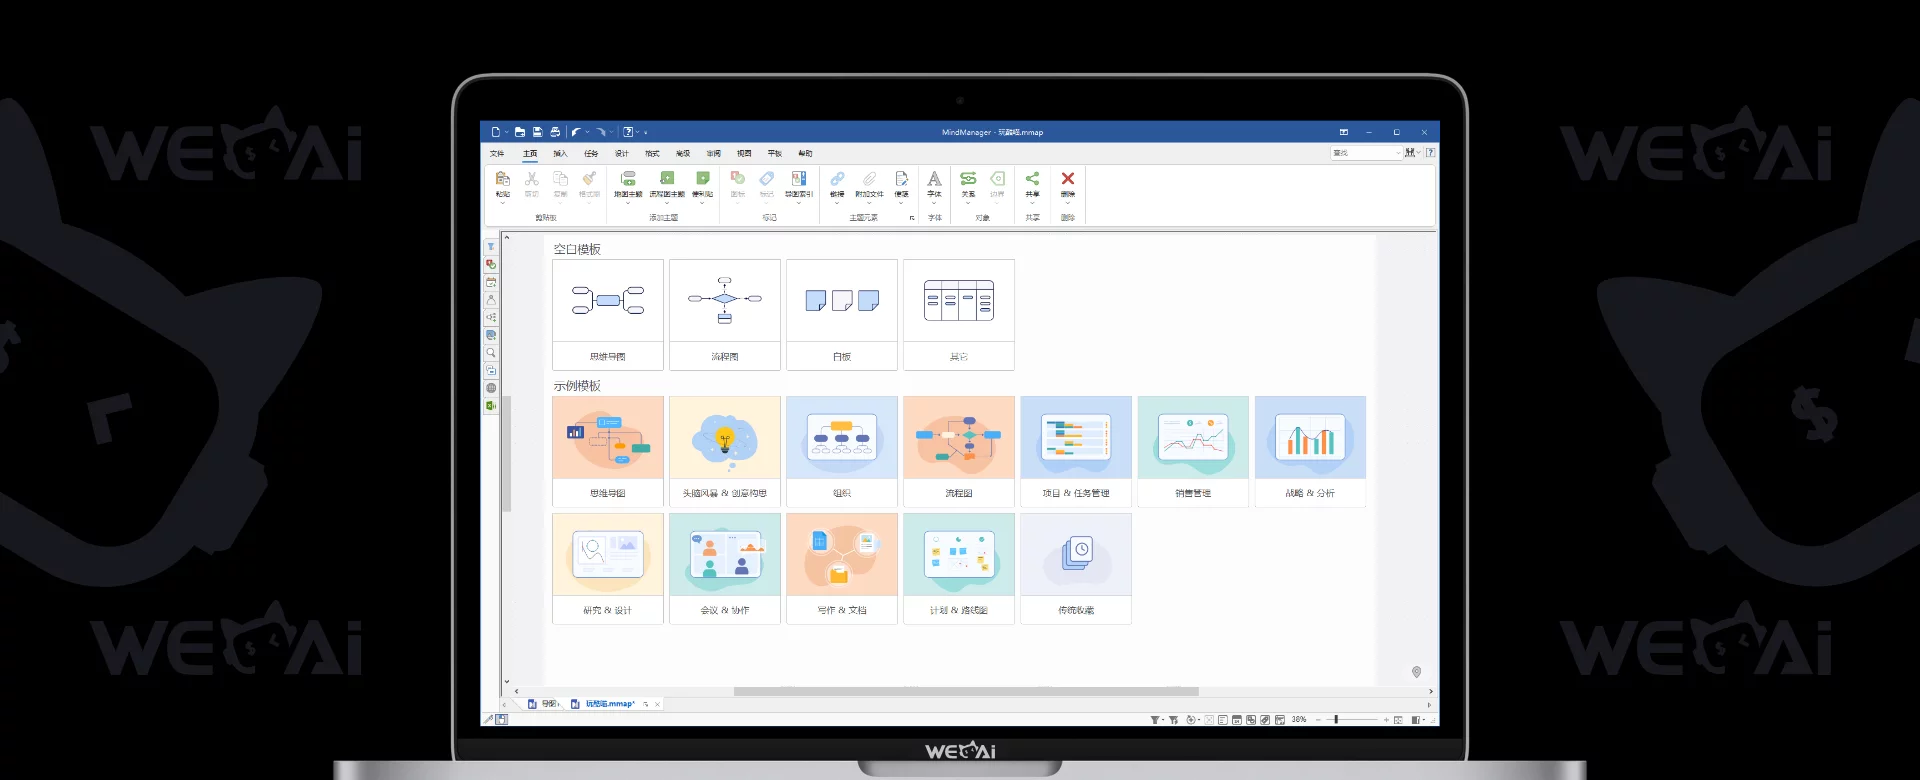Click the Font (字体) letter A icon
The width and height of the screenshot is (1920, 780).
pos(934,179)
